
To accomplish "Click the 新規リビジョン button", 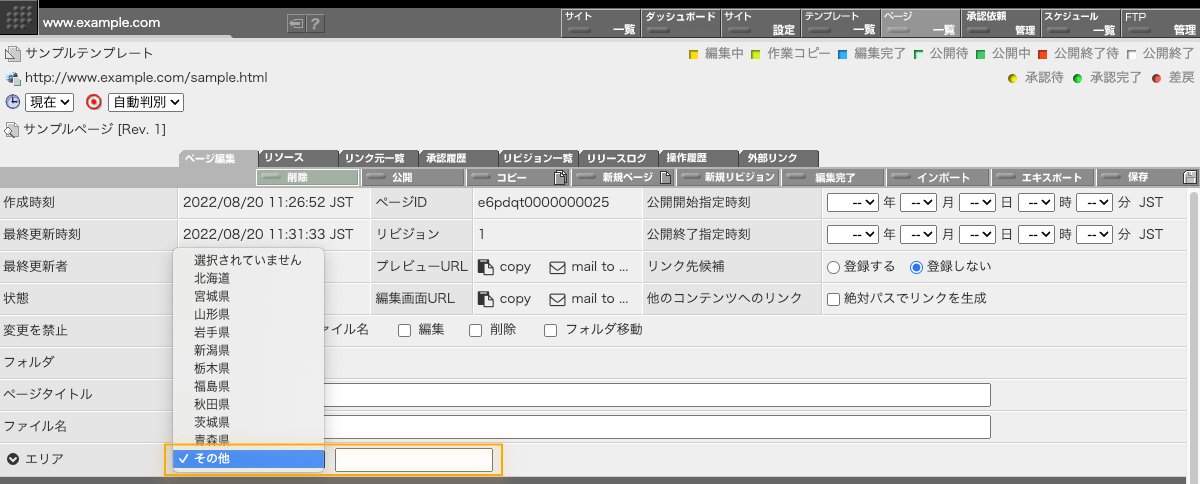I will tap(730, 177).
